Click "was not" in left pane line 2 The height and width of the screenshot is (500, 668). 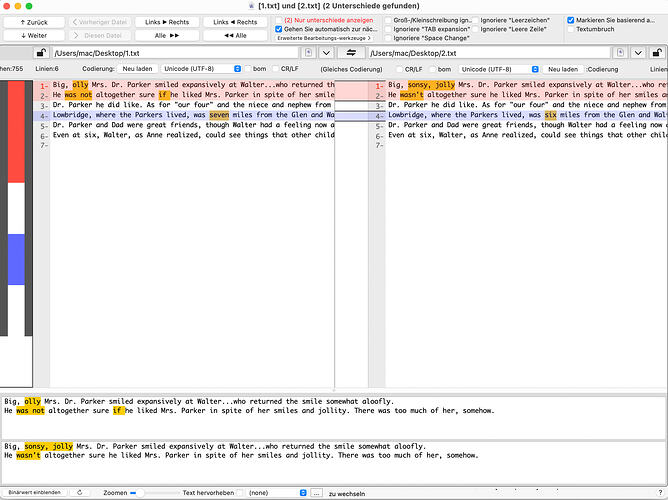tap(78, 95)
